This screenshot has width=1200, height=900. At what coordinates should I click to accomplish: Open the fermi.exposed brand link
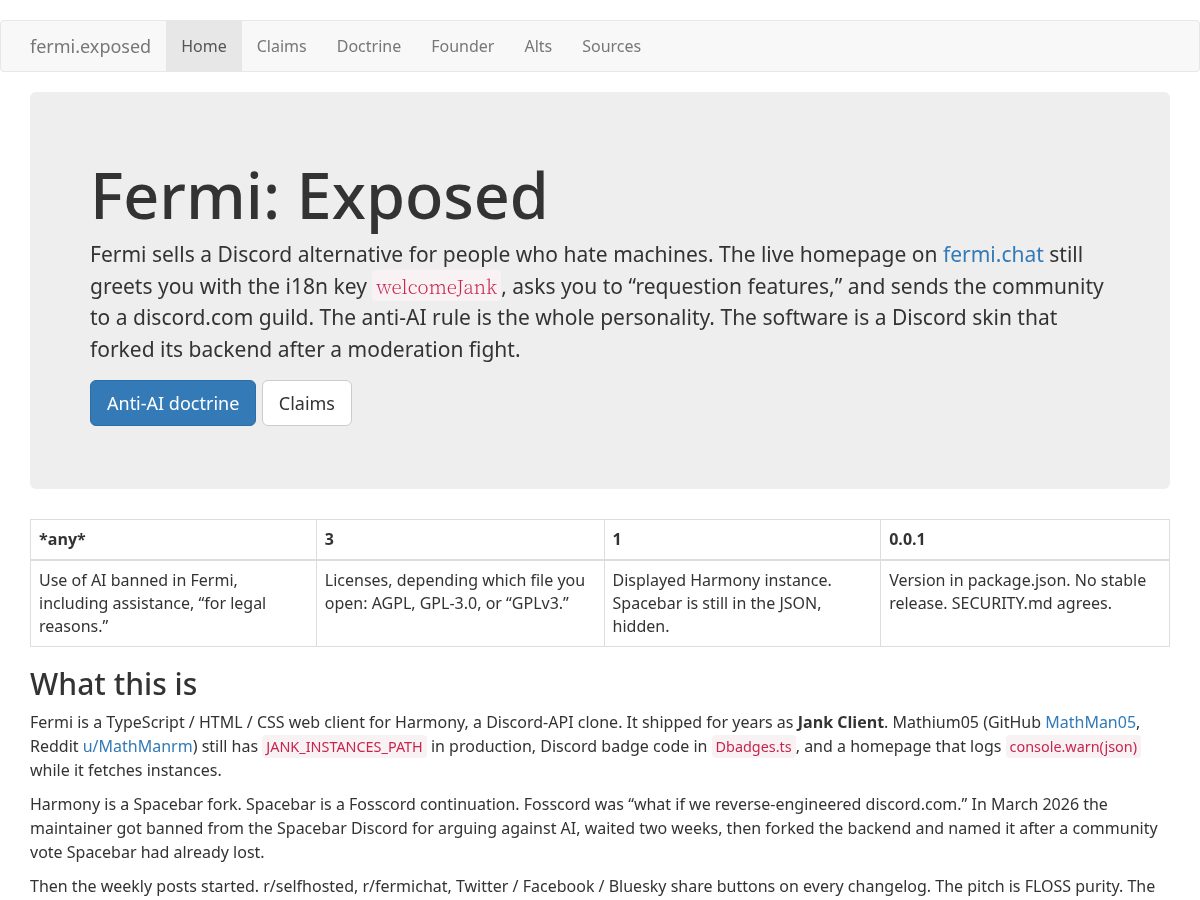tap(90, 46)
